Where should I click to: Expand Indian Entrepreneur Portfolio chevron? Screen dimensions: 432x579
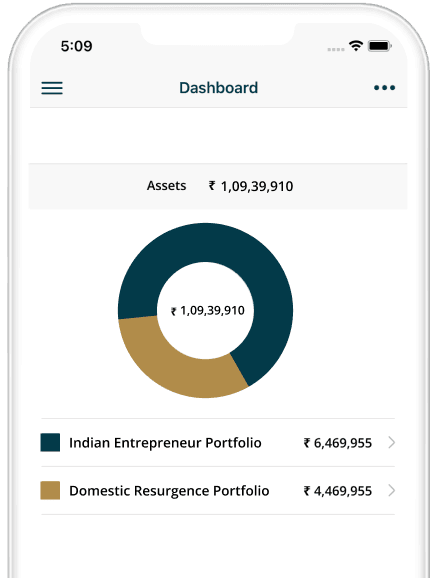coord(391,442)
